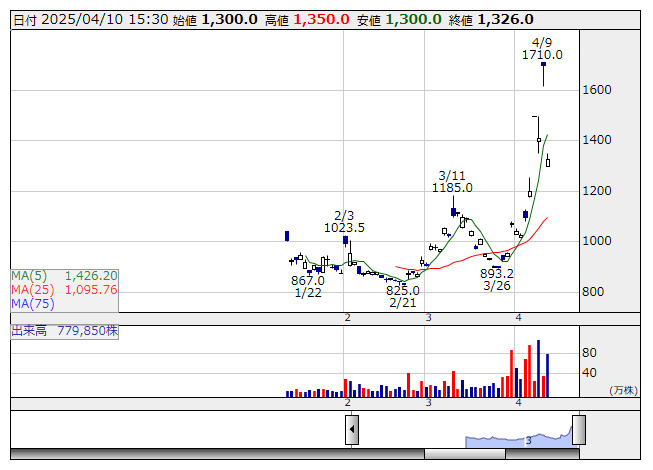653x470 pixels.
Task: Click the 80 volume axis label
Action: [589, 353]
